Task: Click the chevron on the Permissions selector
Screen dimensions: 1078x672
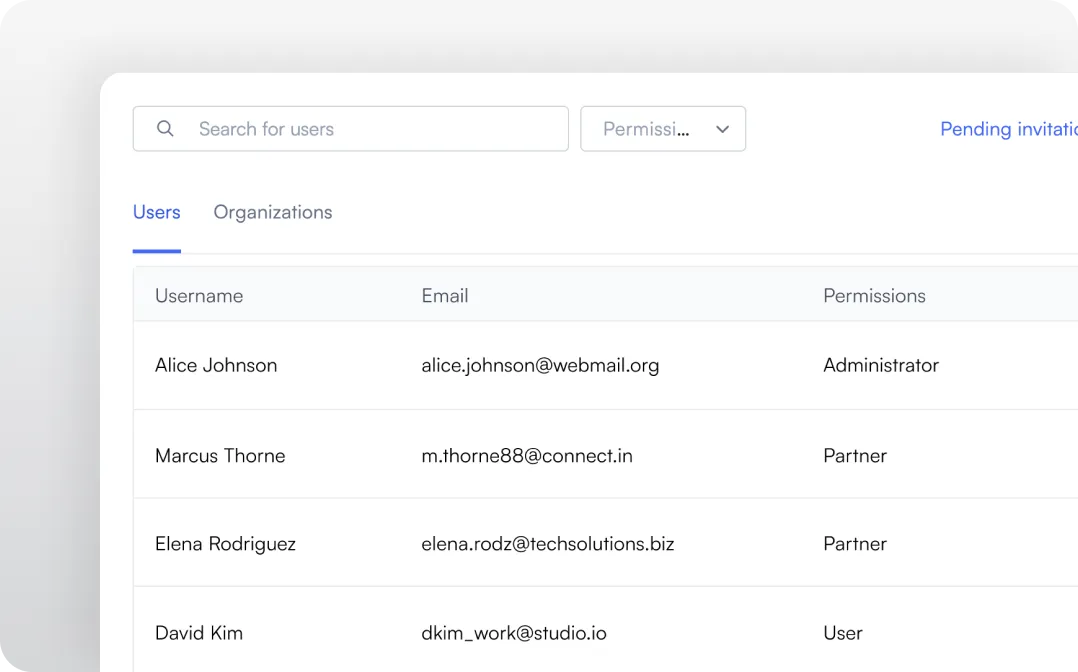Action: coord(722,128)
